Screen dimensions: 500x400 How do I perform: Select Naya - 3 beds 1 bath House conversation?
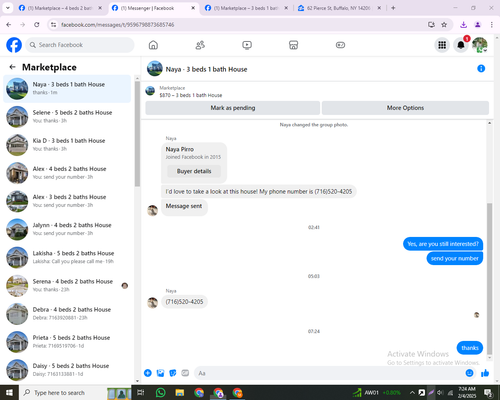pos(67,89)
